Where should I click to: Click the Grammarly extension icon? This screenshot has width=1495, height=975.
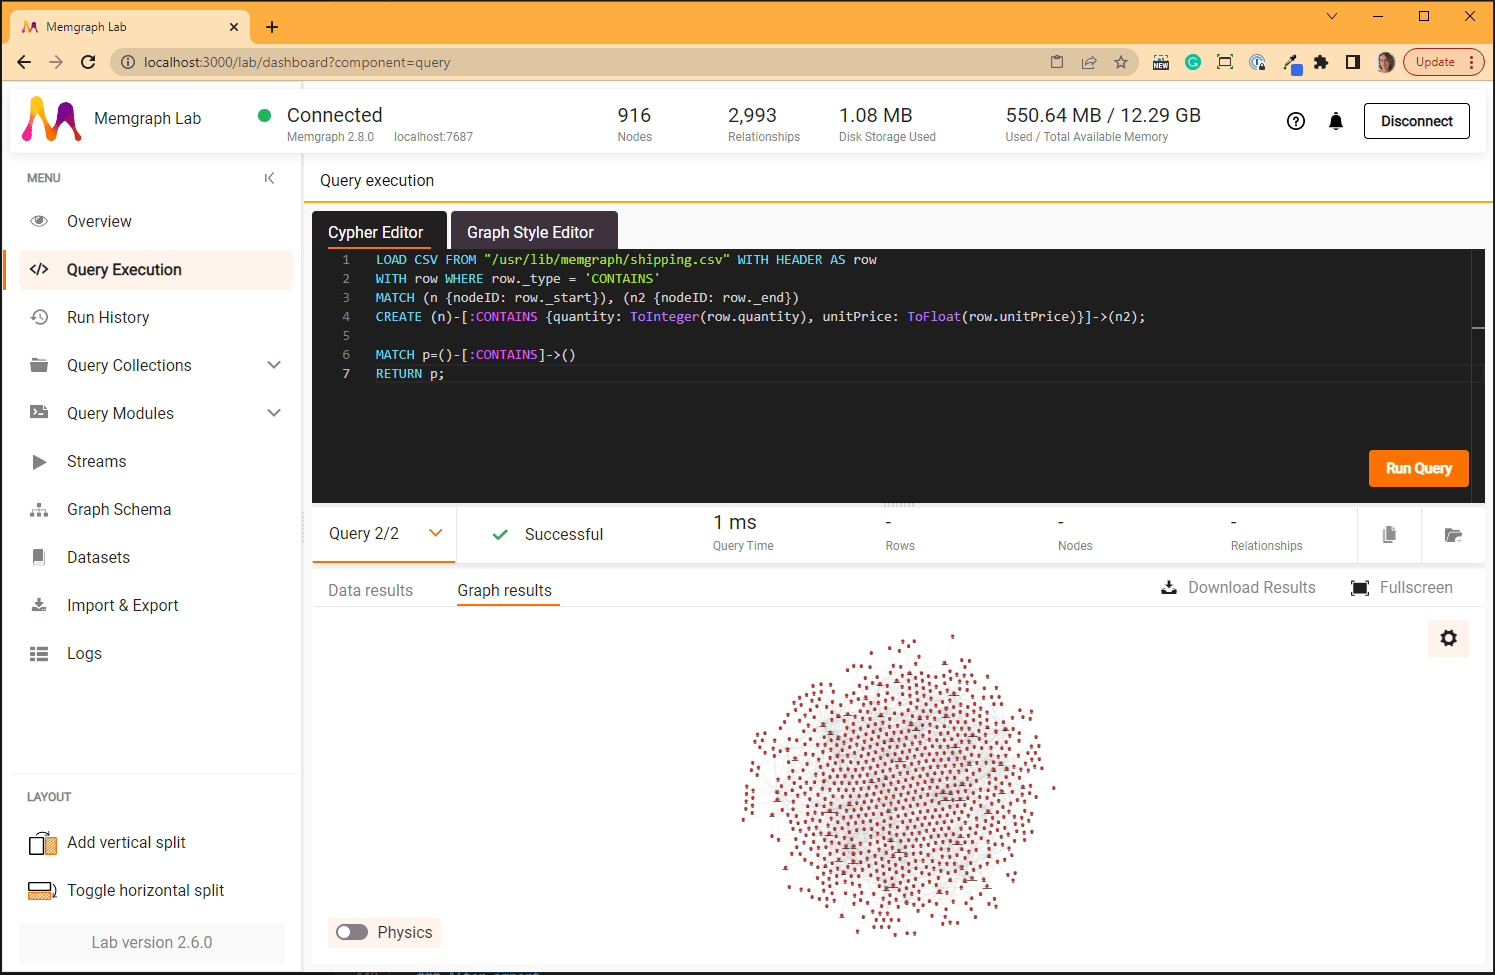point(1193,62)
